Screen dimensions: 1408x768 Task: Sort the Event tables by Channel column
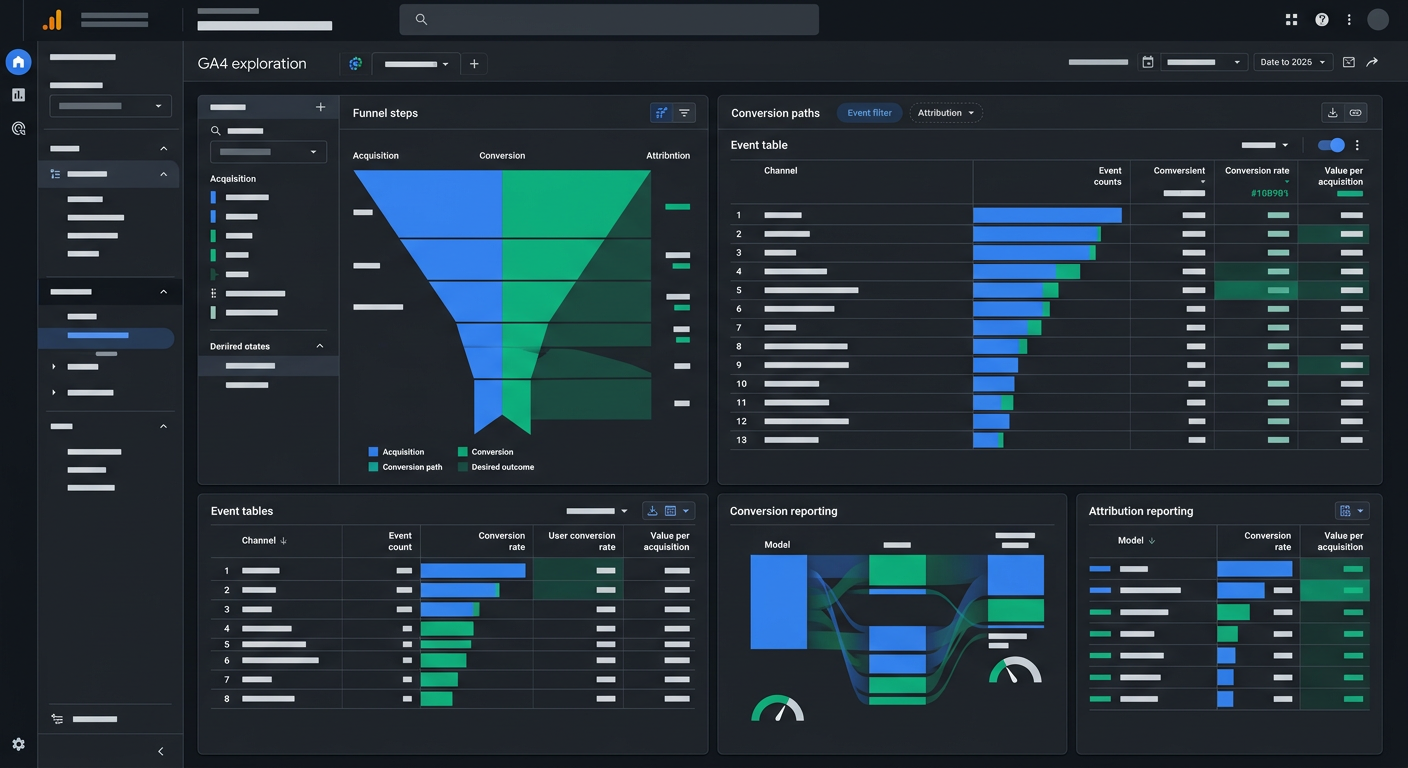point(265,541)
